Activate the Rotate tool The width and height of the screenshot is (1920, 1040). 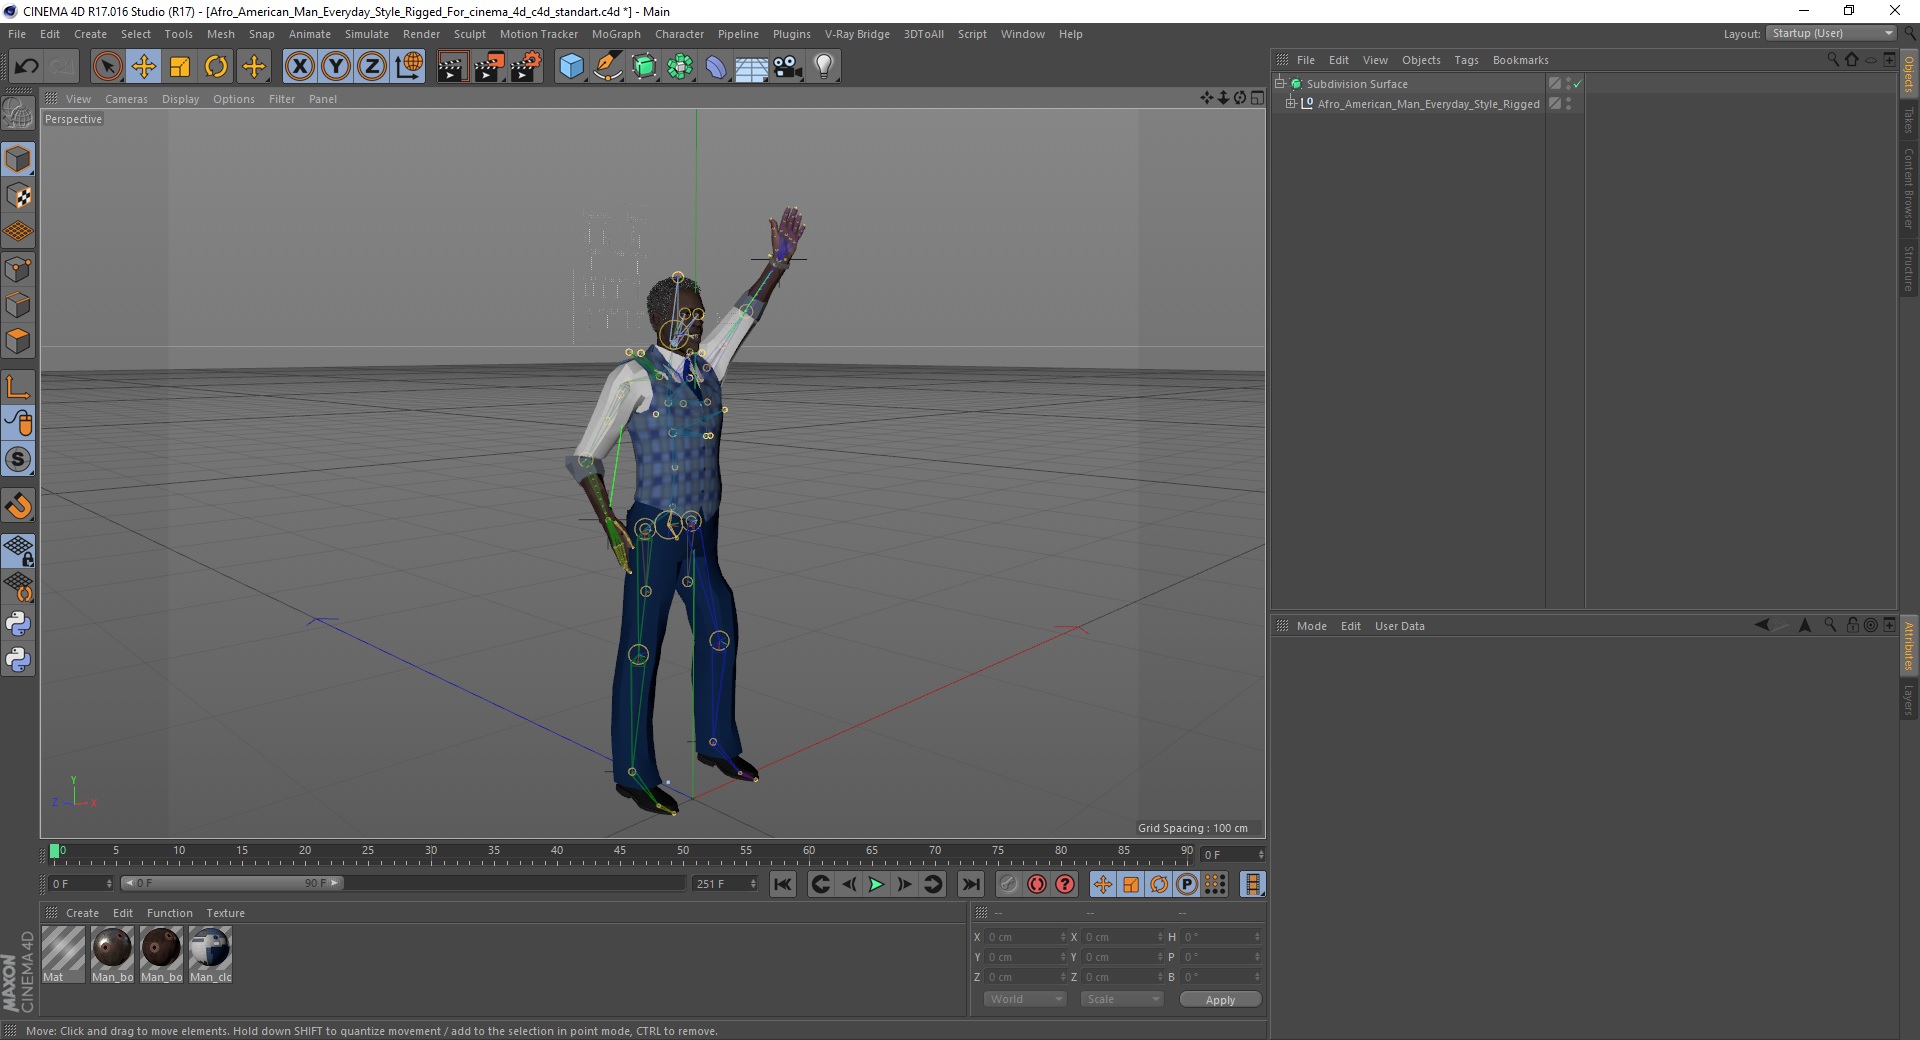[x=216, y=67]
